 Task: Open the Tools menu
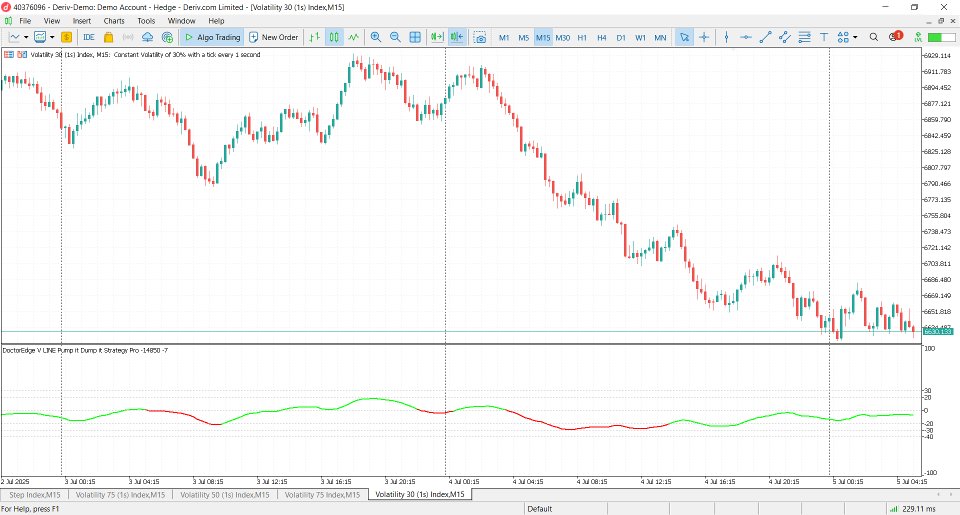[146, 21]
